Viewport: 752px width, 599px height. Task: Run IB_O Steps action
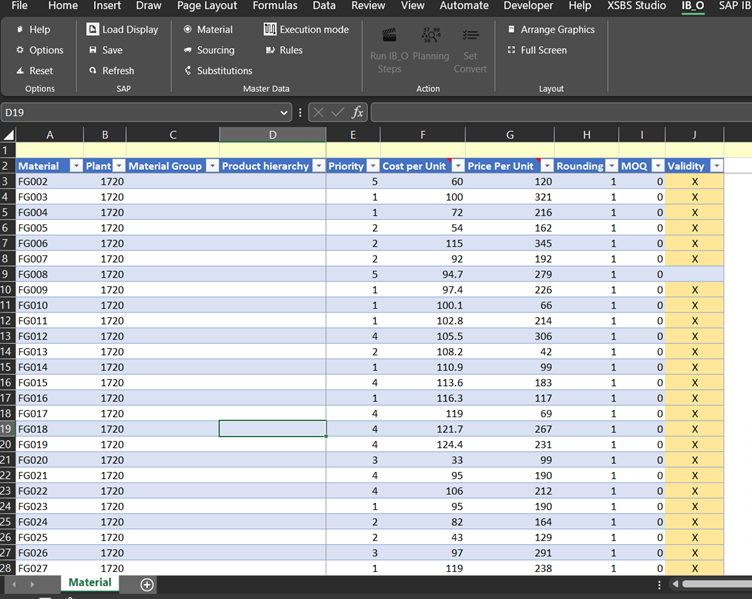[x=389, y=51]
